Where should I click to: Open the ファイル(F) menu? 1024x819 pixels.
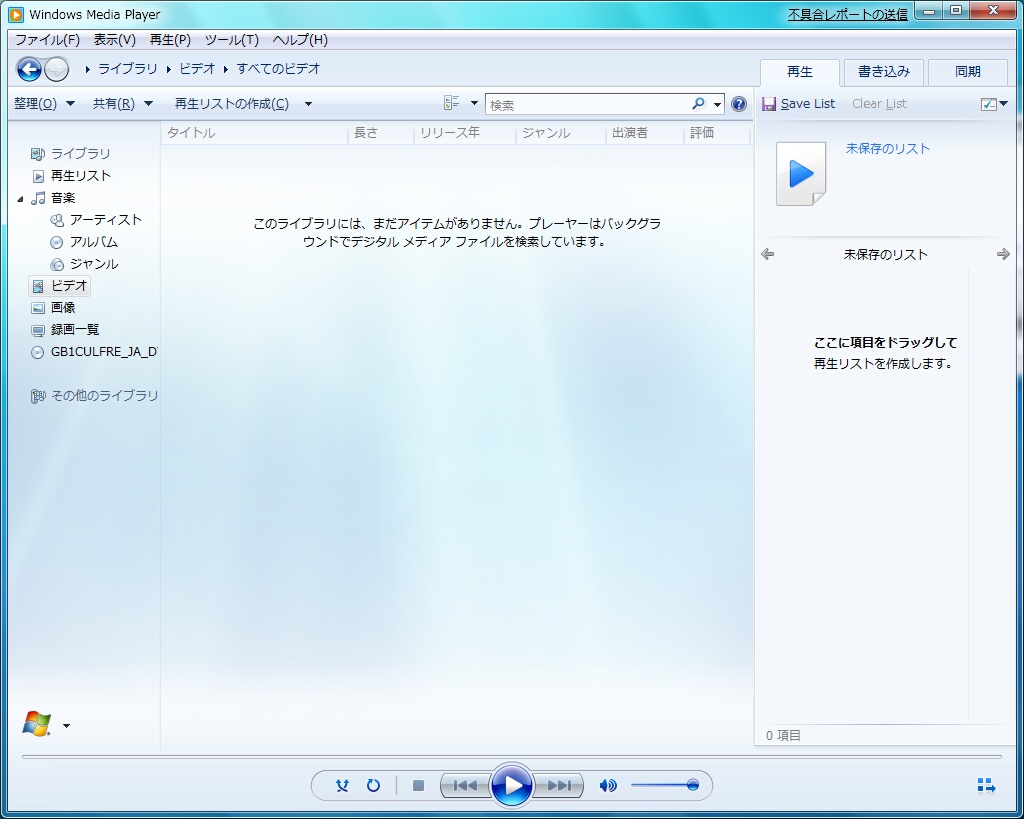[x=47, y=40]
